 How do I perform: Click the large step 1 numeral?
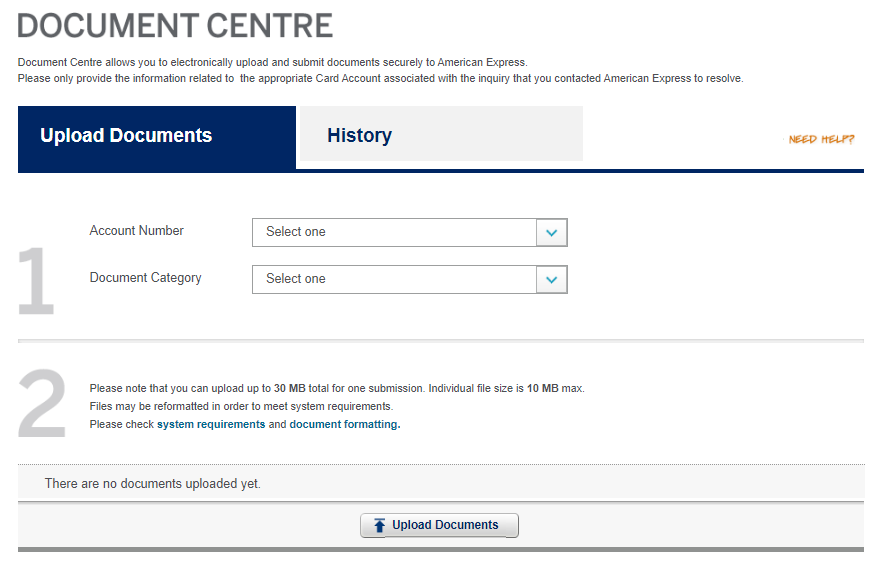click(x=36, y=283)
